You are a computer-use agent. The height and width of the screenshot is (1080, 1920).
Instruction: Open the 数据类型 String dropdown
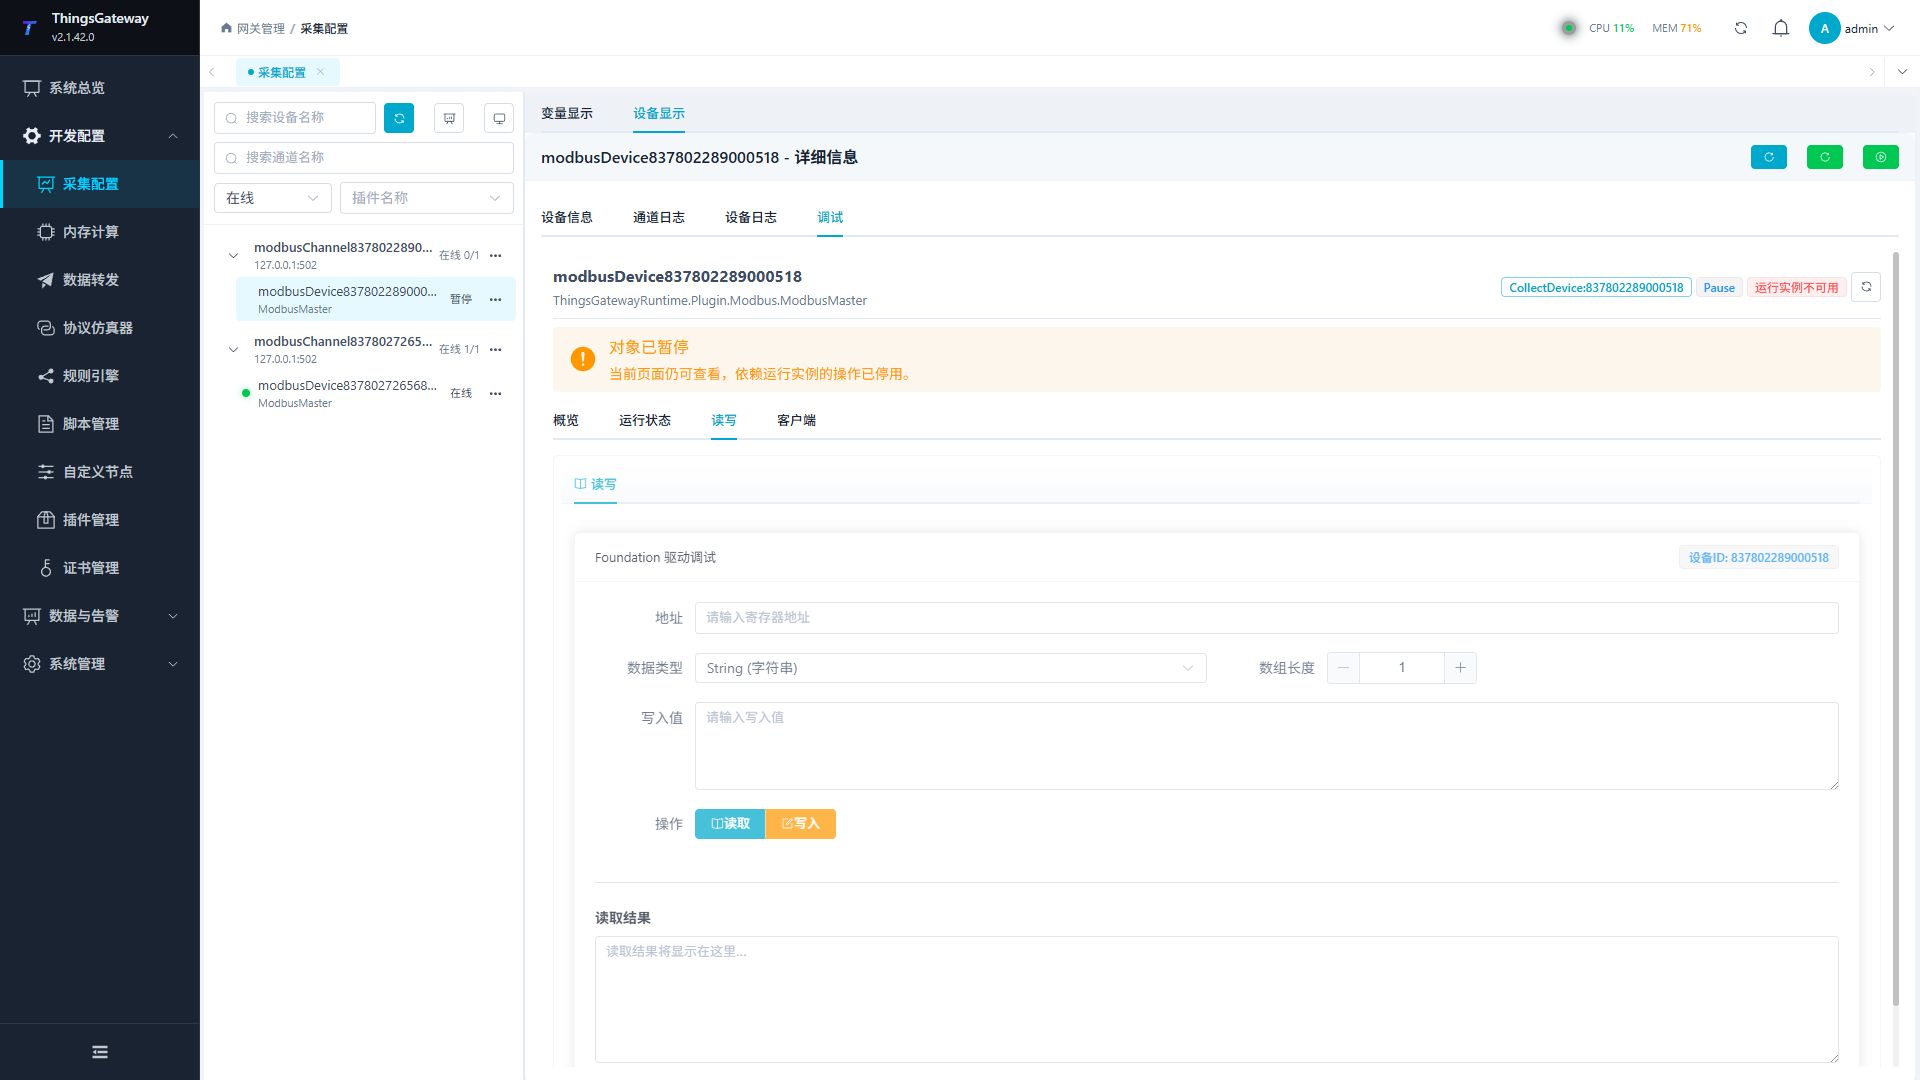coord(950,668)
